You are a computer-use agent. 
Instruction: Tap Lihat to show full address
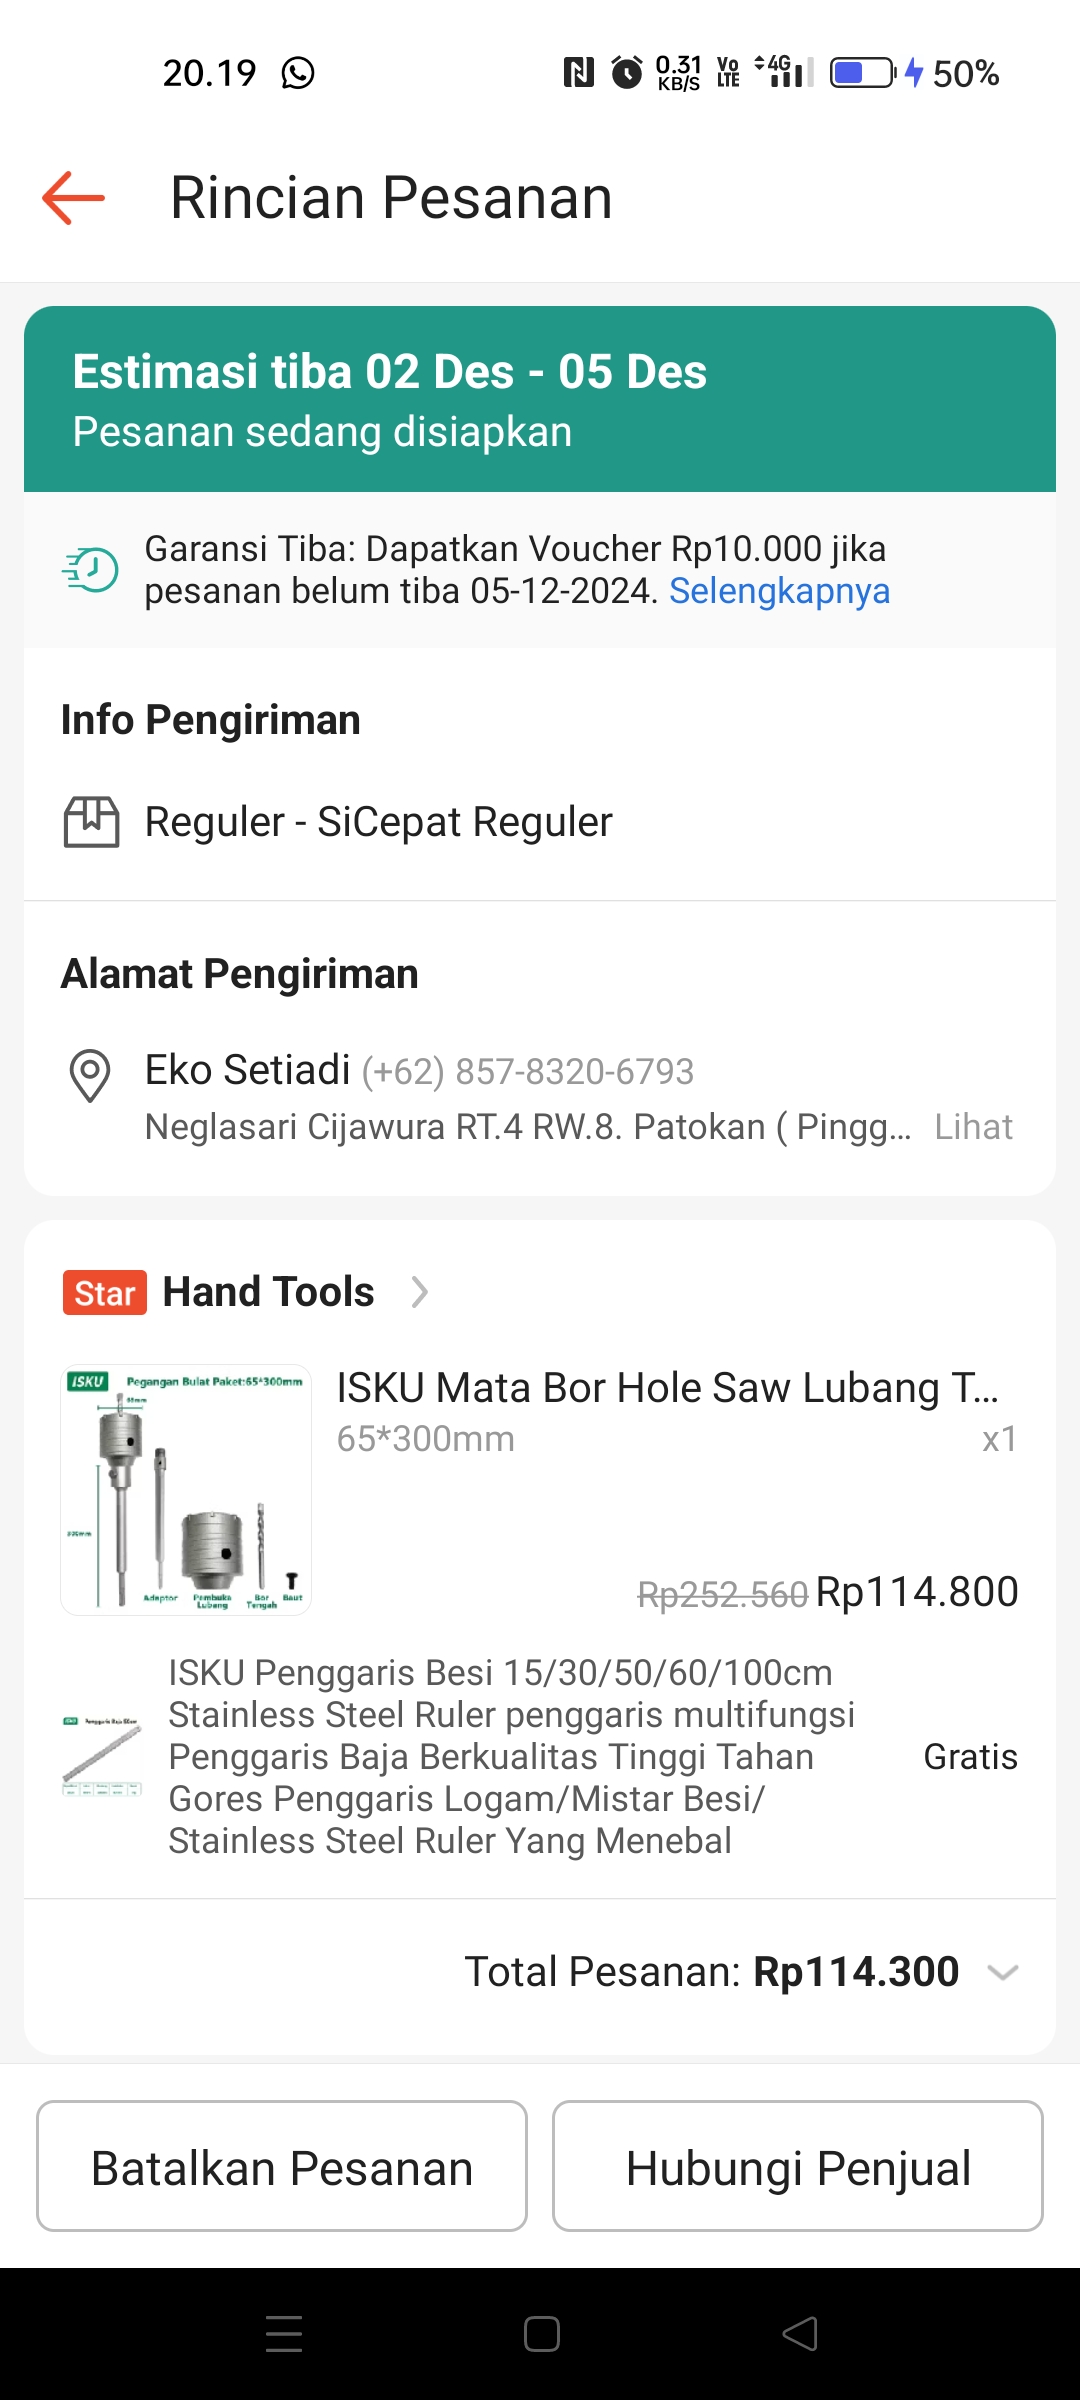click(973, 1127)
